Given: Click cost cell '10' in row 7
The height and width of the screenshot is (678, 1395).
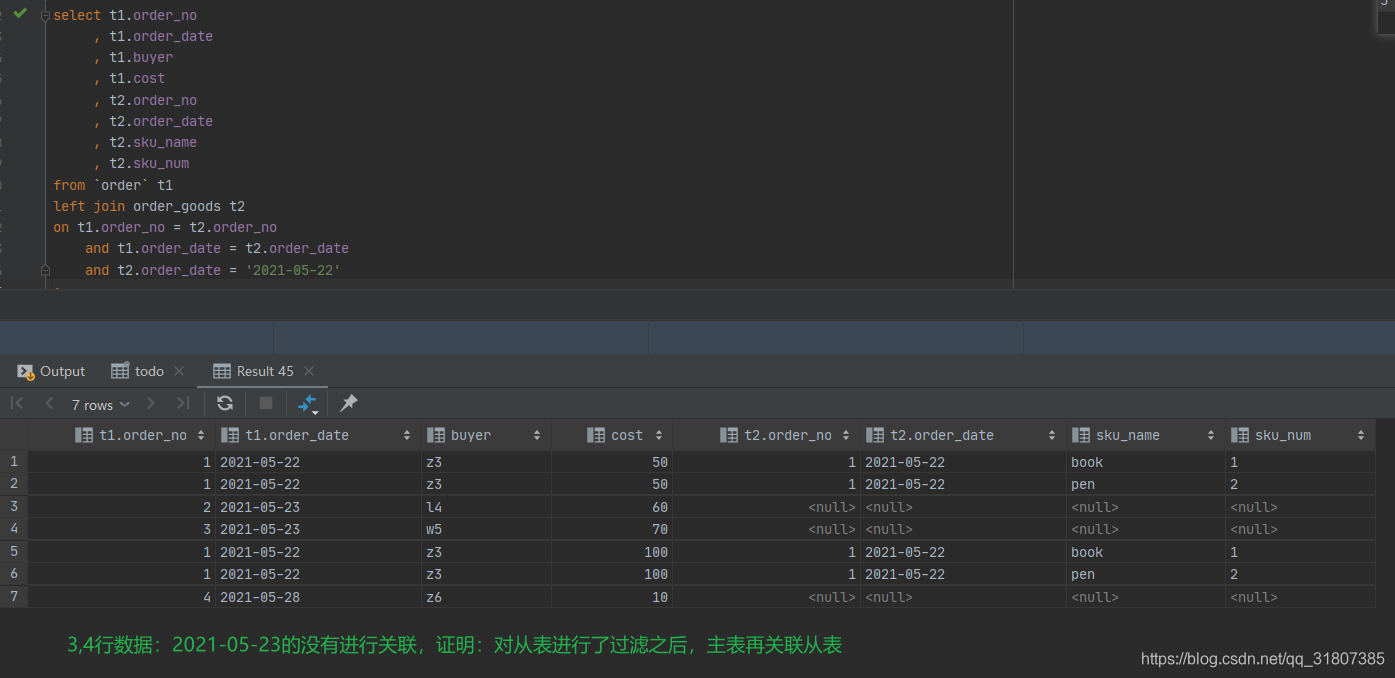Looking at the screenshot, I should [x=612, y=597].
